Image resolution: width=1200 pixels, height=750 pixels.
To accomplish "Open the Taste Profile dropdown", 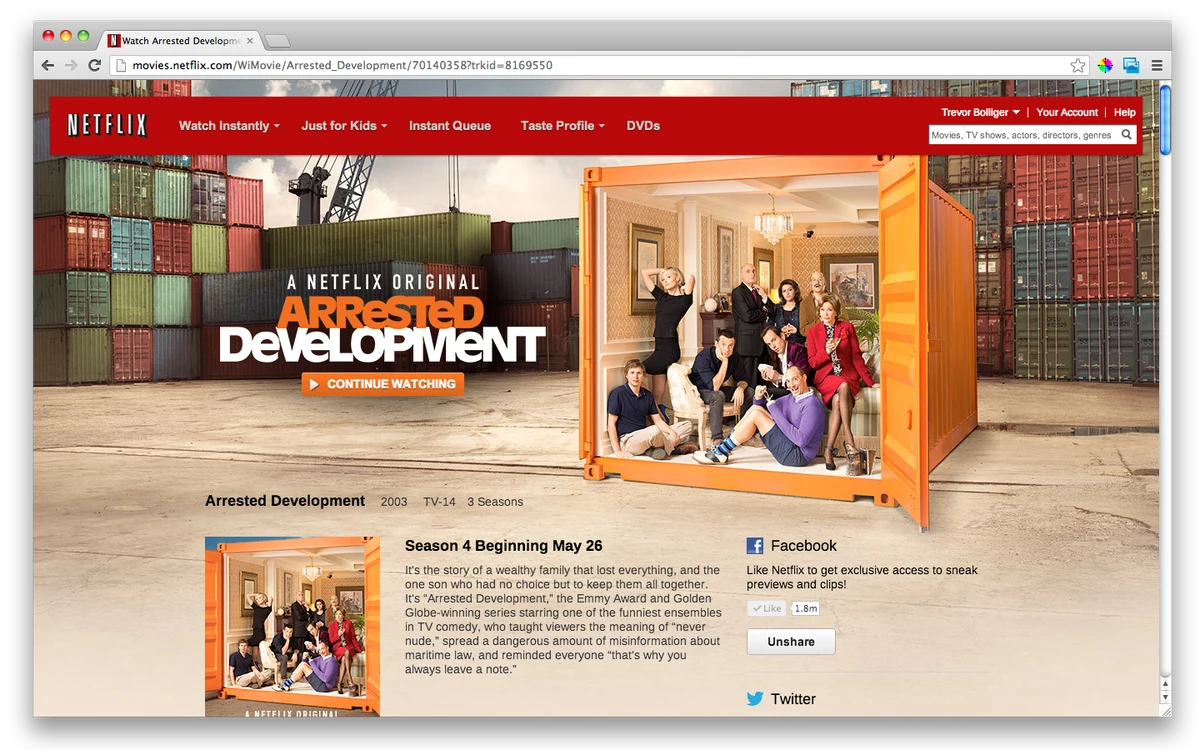I will pos(561,125).
